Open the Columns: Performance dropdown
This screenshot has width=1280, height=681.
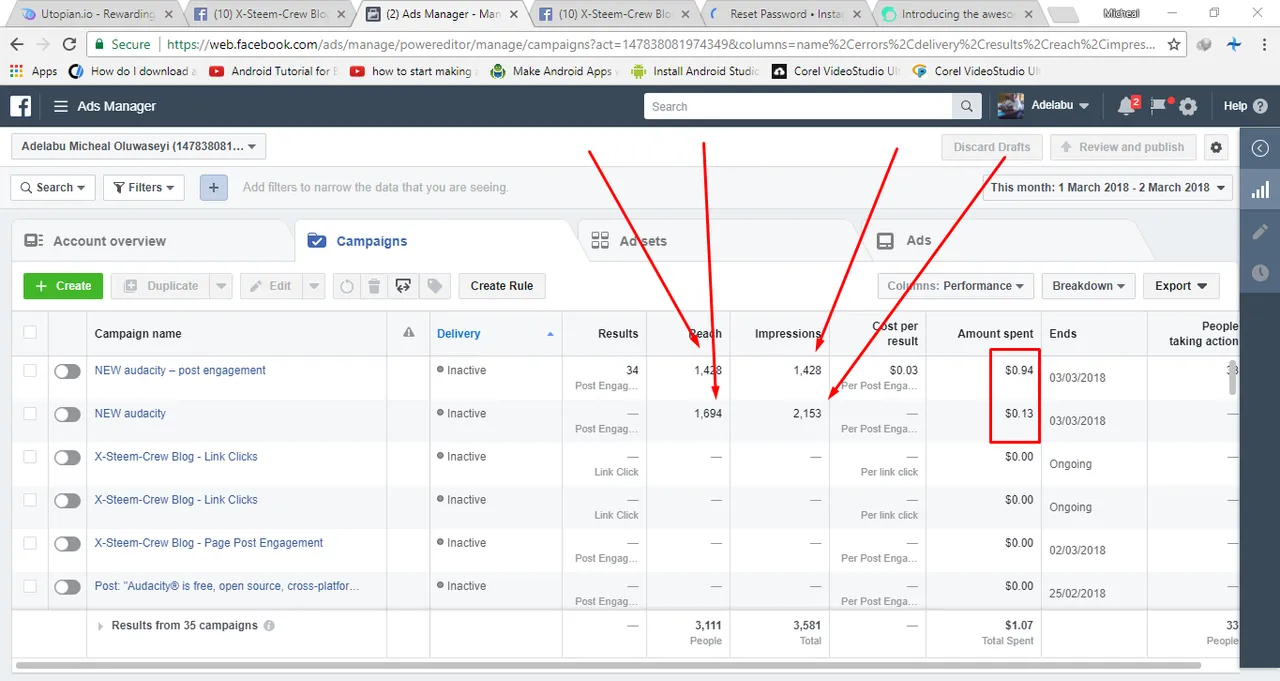955,286
